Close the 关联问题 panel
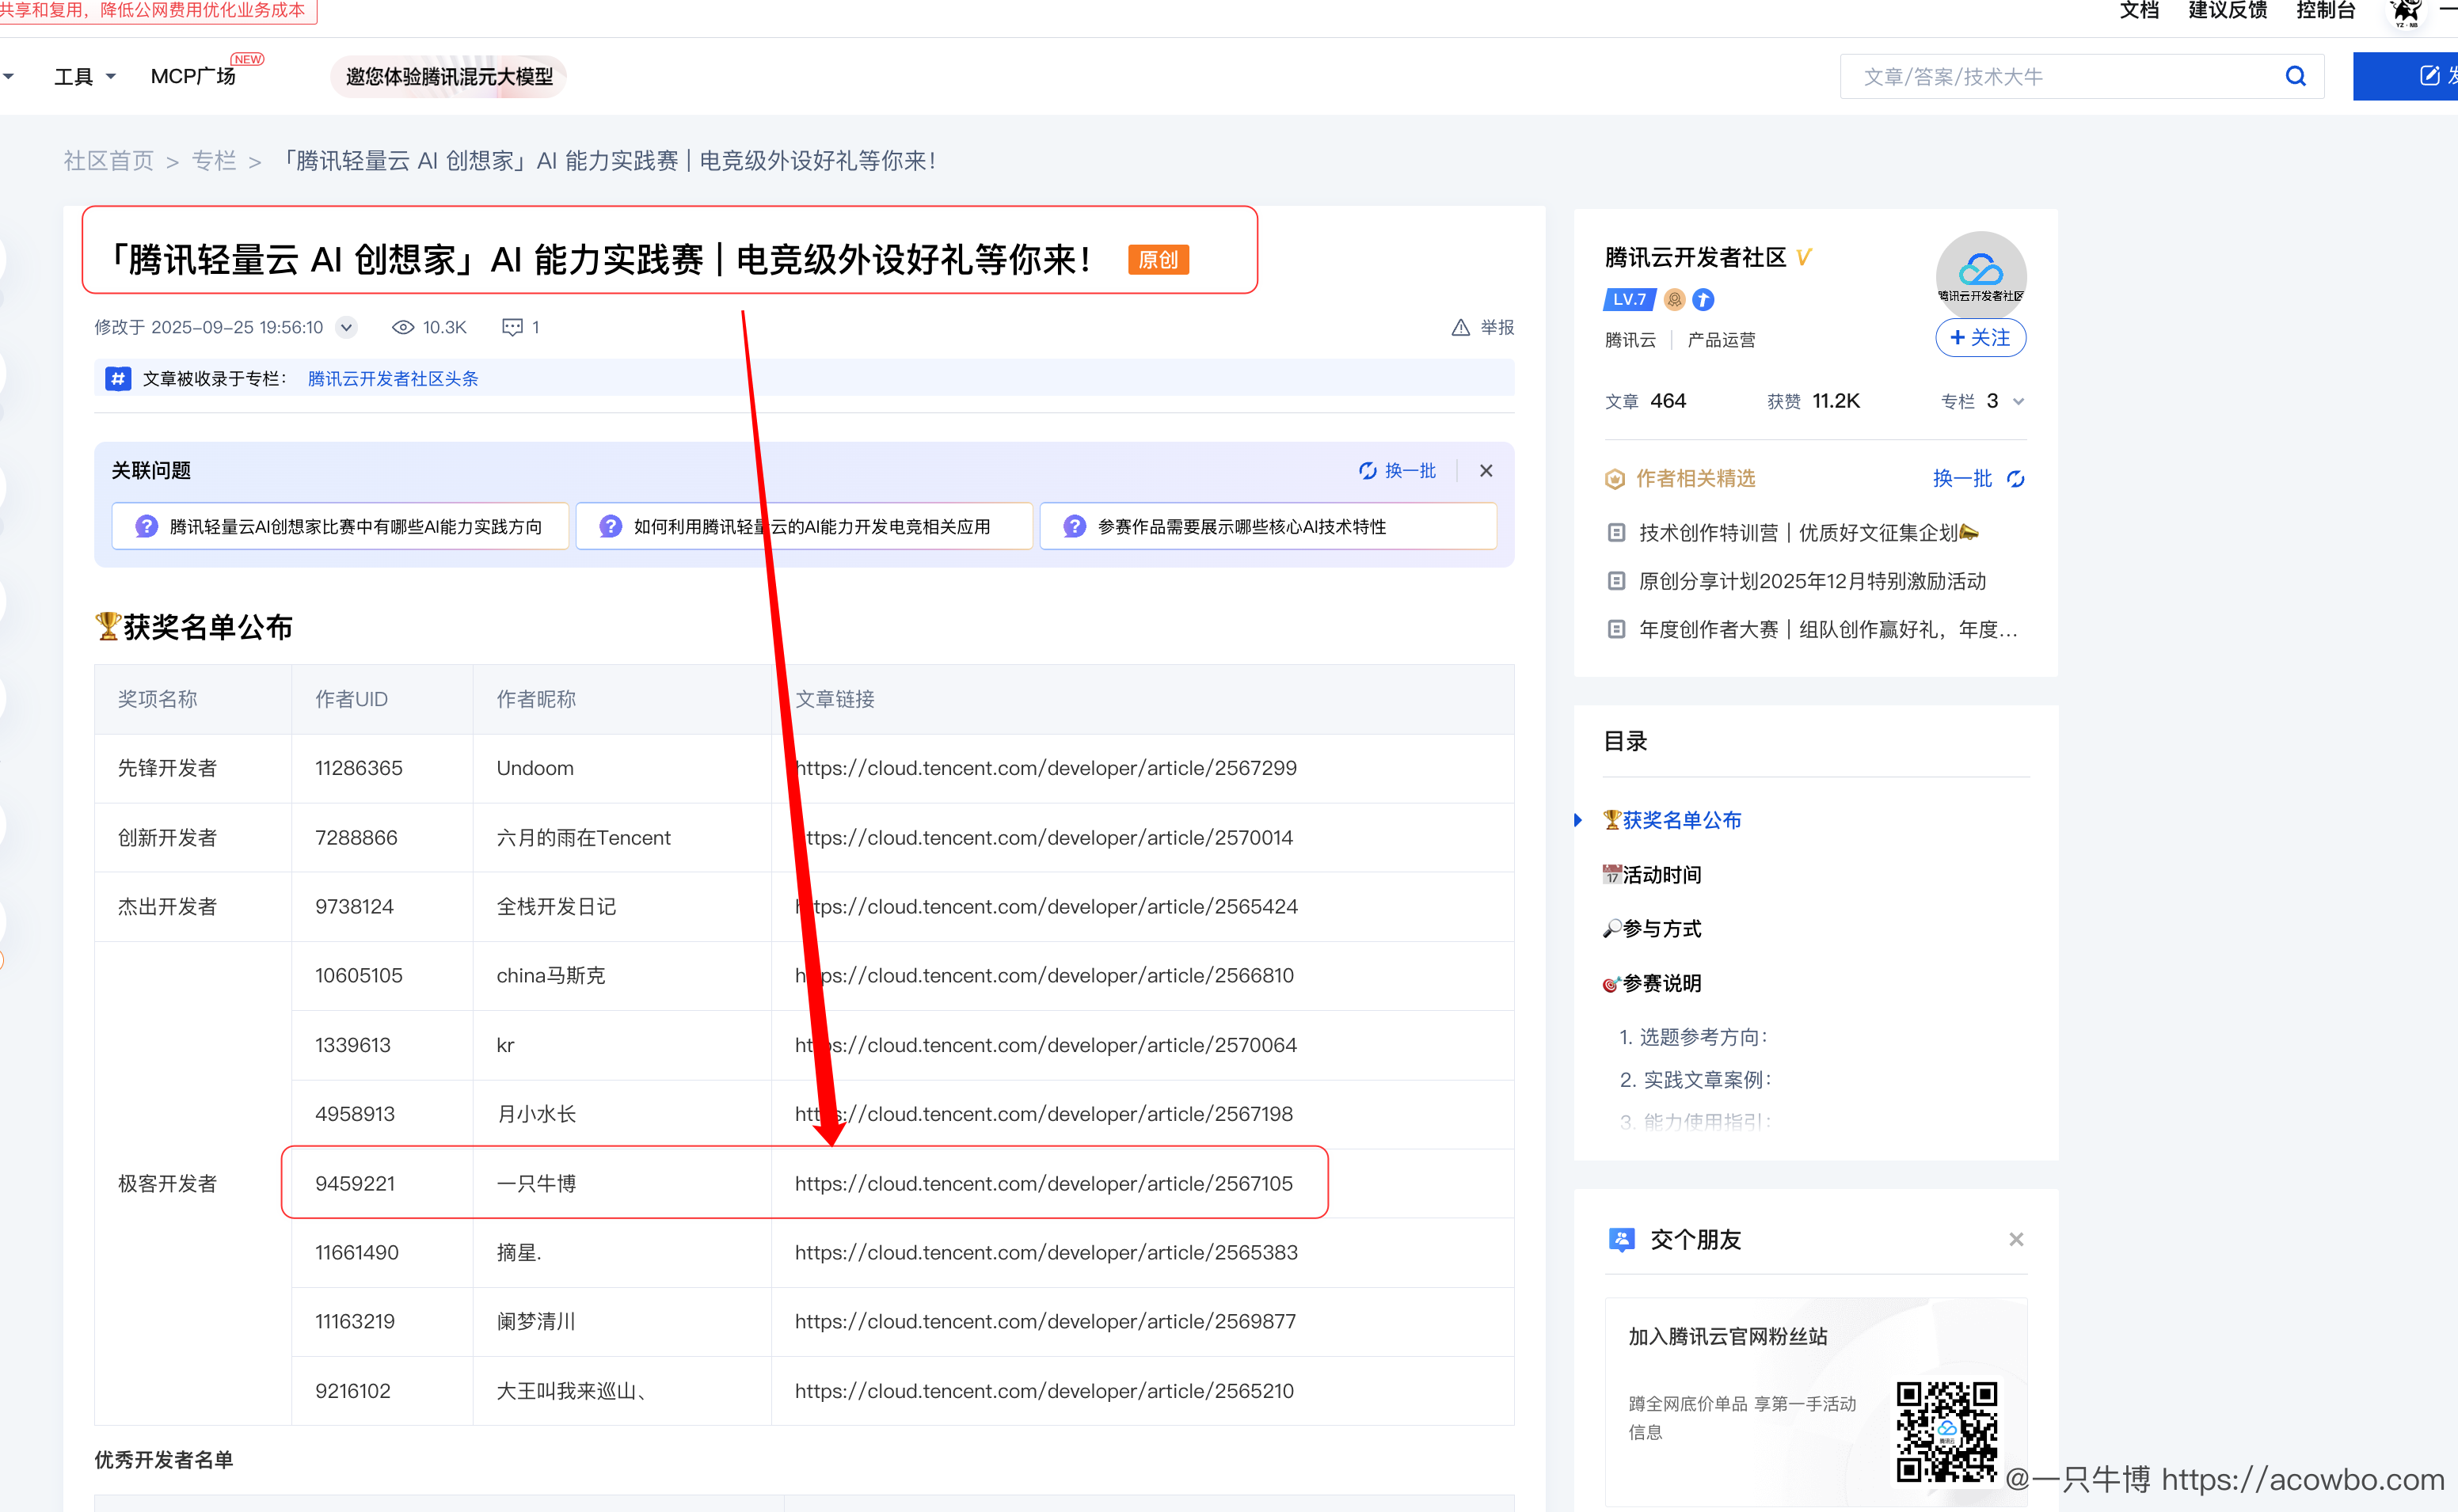Screen dimensions: 2458x1512 1486,470
